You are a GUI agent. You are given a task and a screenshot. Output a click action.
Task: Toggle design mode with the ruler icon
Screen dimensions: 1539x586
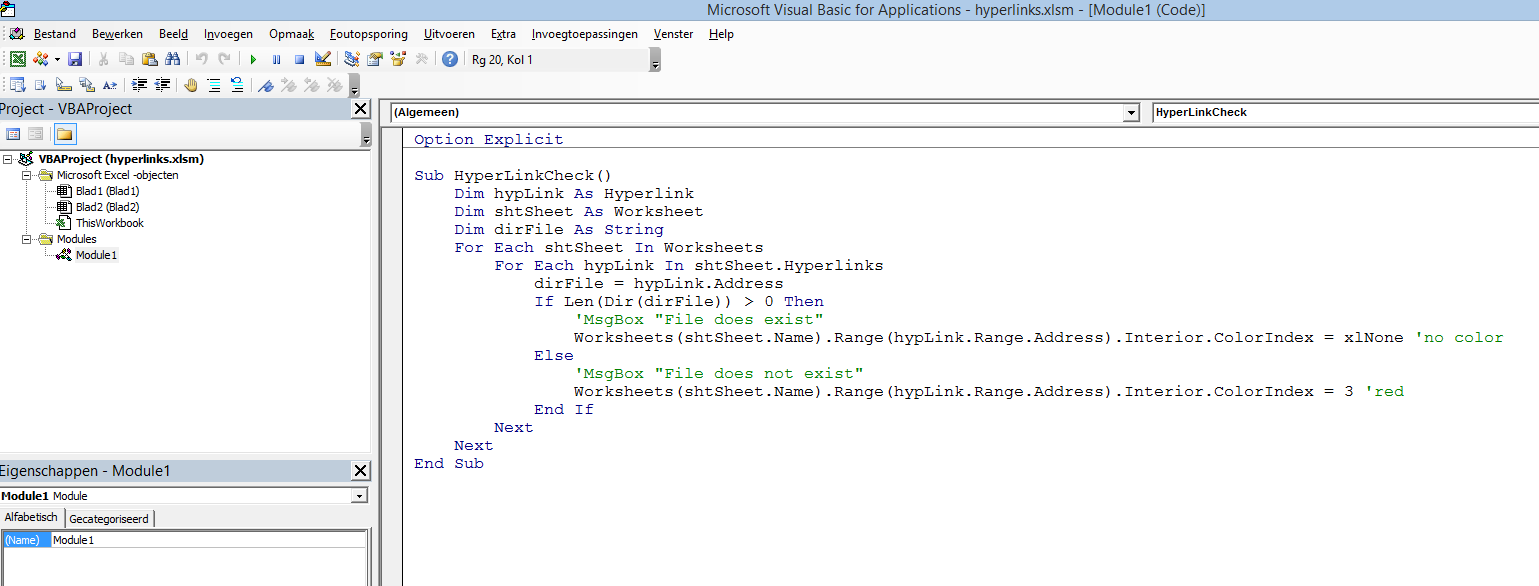[x=323, y=60]
